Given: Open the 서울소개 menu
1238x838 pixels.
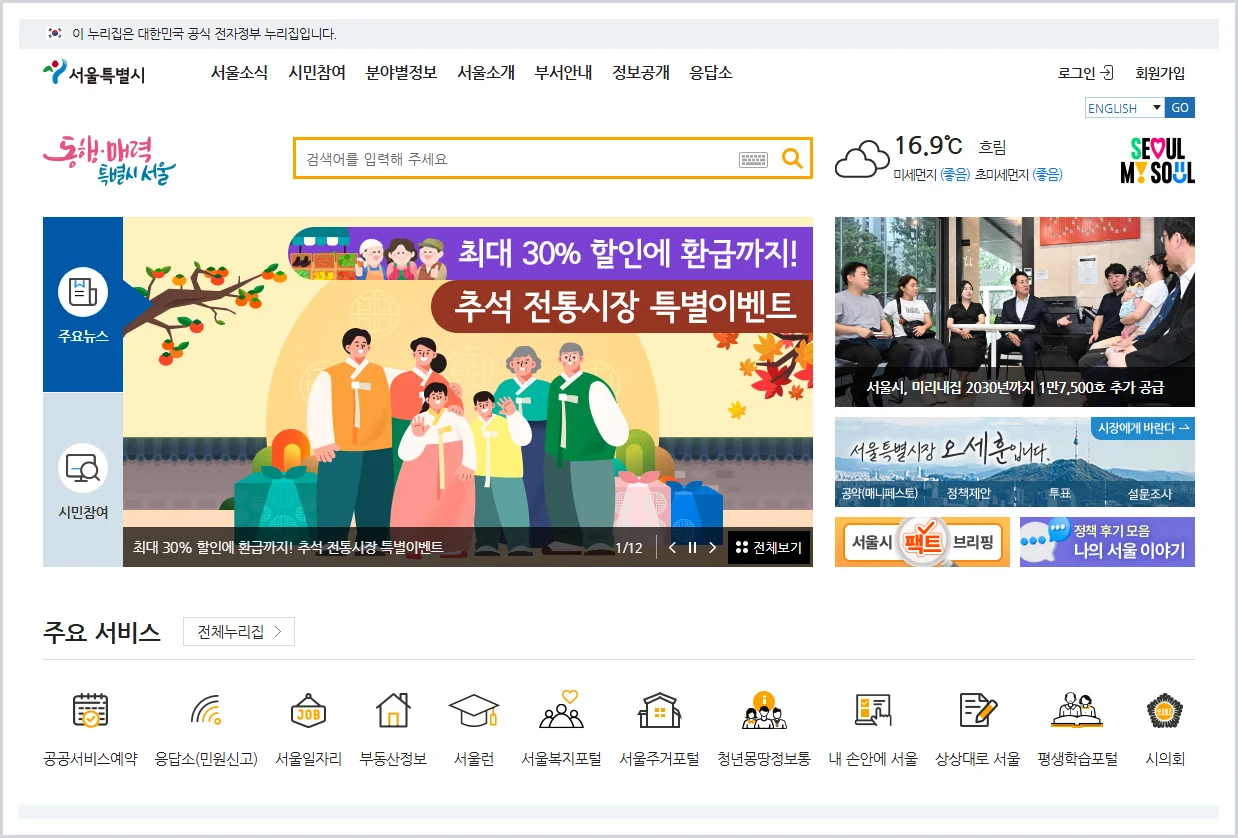Looking at the screenshot, I should point(486,72).
